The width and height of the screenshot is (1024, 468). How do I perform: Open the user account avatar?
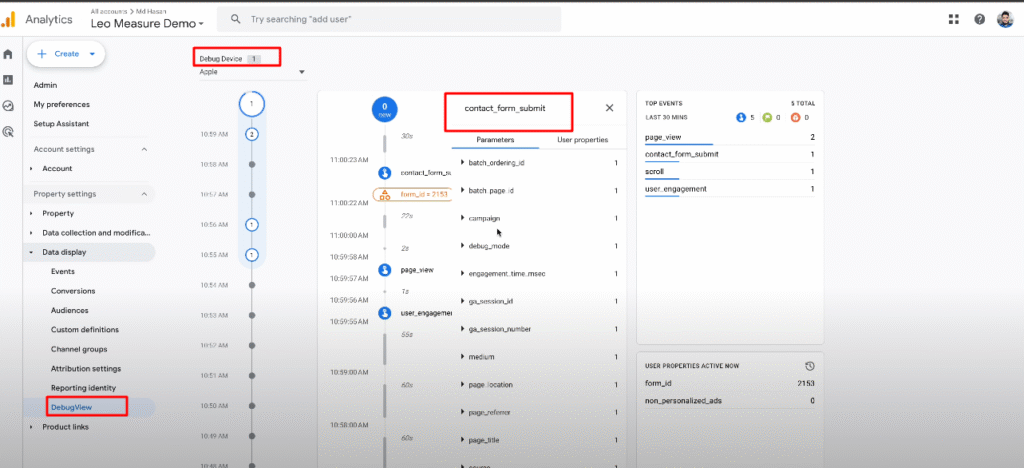pyautogui.click(x=1005, y=20)
